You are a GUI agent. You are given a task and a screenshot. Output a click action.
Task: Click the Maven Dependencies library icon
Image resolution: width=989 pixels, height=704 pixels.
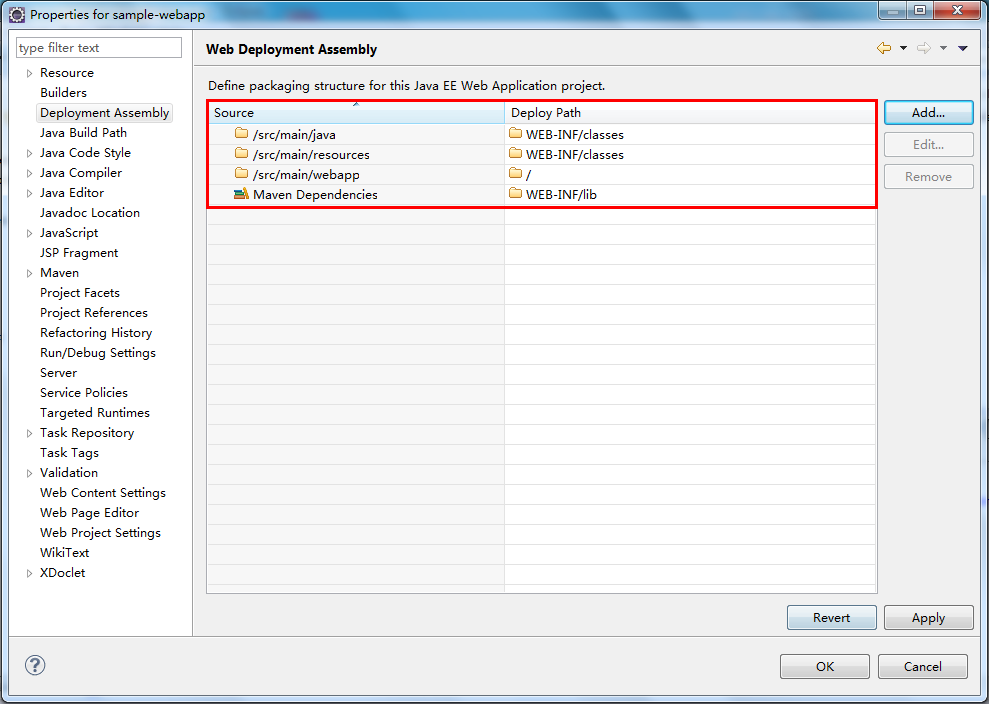(241, 194)
